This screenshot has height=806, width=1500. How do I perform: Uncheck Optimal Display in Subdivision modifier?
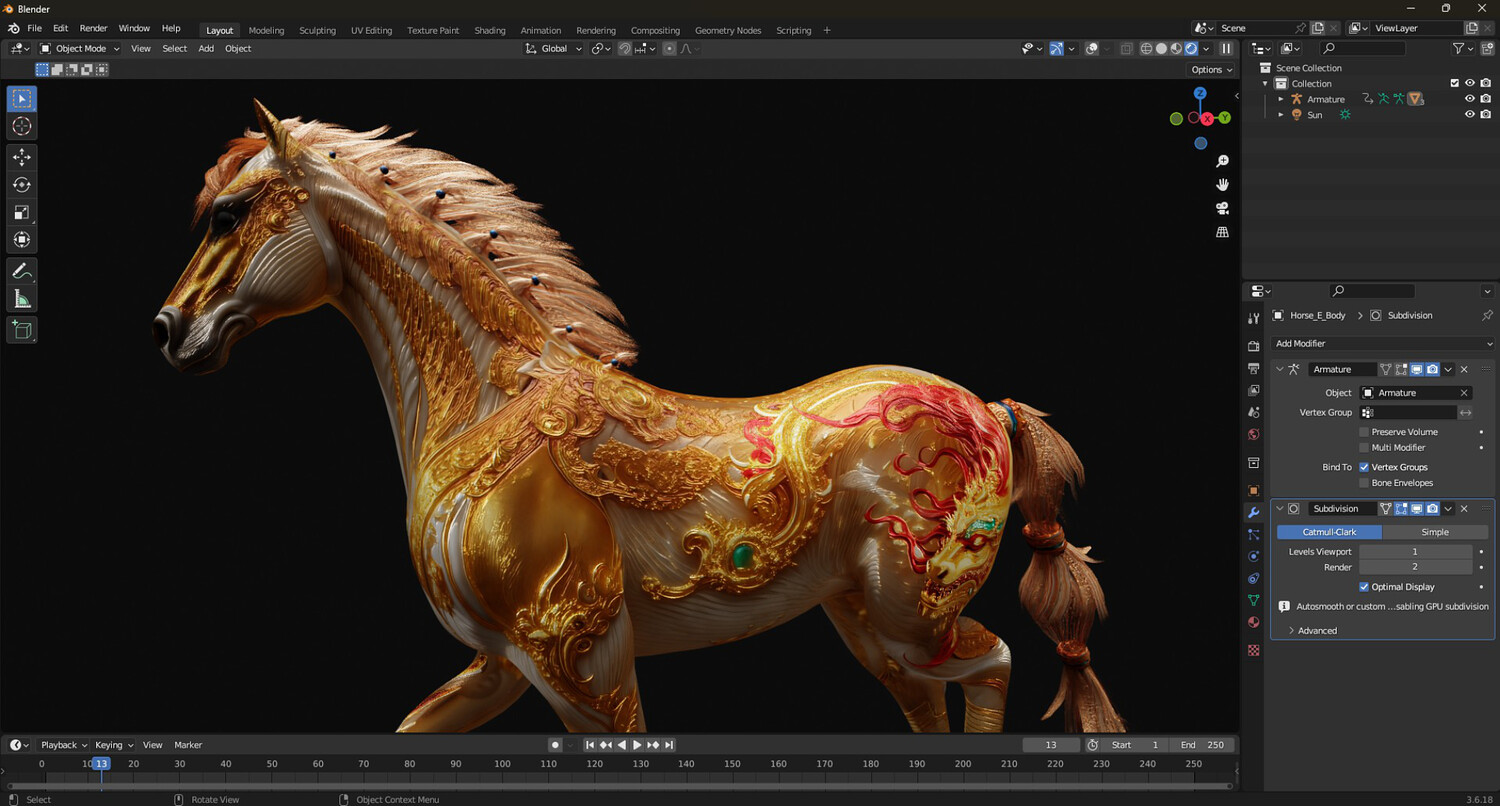pos(1364,587)
